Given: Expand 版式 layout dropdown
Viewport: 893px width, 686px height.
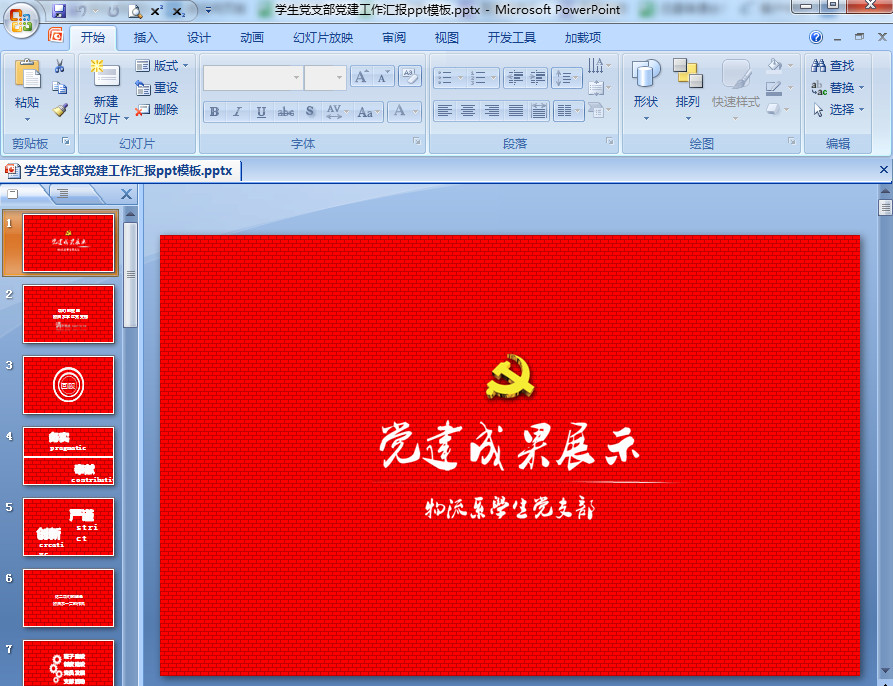Looking at the screenshot, I should [x=162, y=65].
